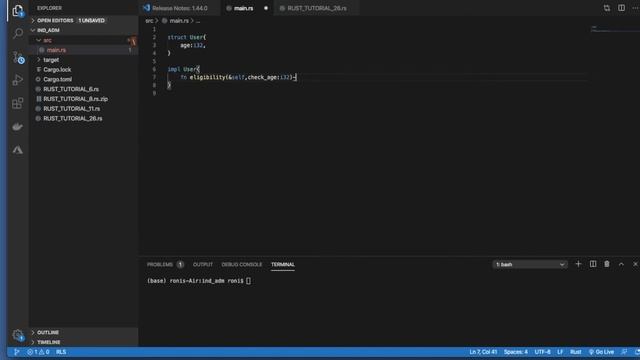Open the terminal shell selector dropdown (1: bash)
The width and height of the screenshot is (640, 360).
529,264
